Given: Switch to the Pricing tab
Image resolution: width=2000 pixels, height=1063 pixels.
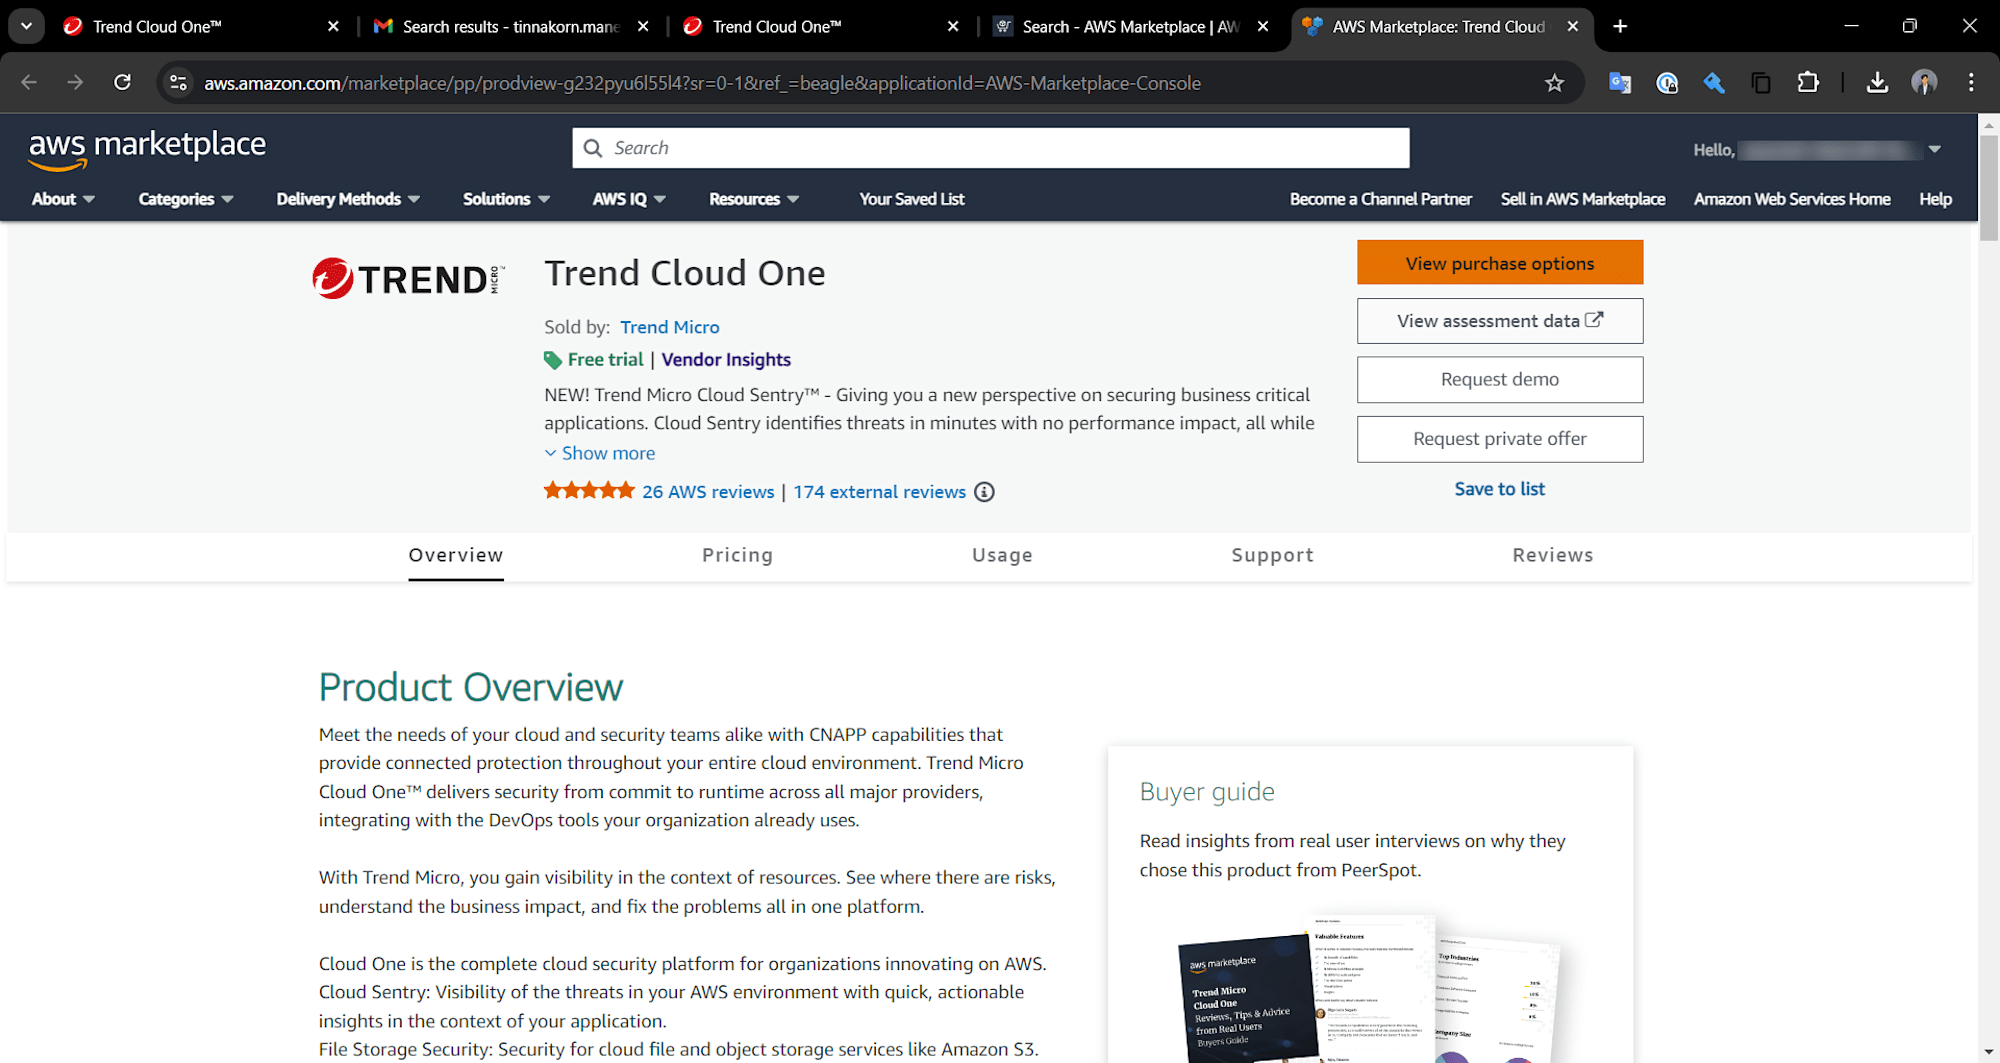Looking at the screenshot, I should [x=738, y=555].
